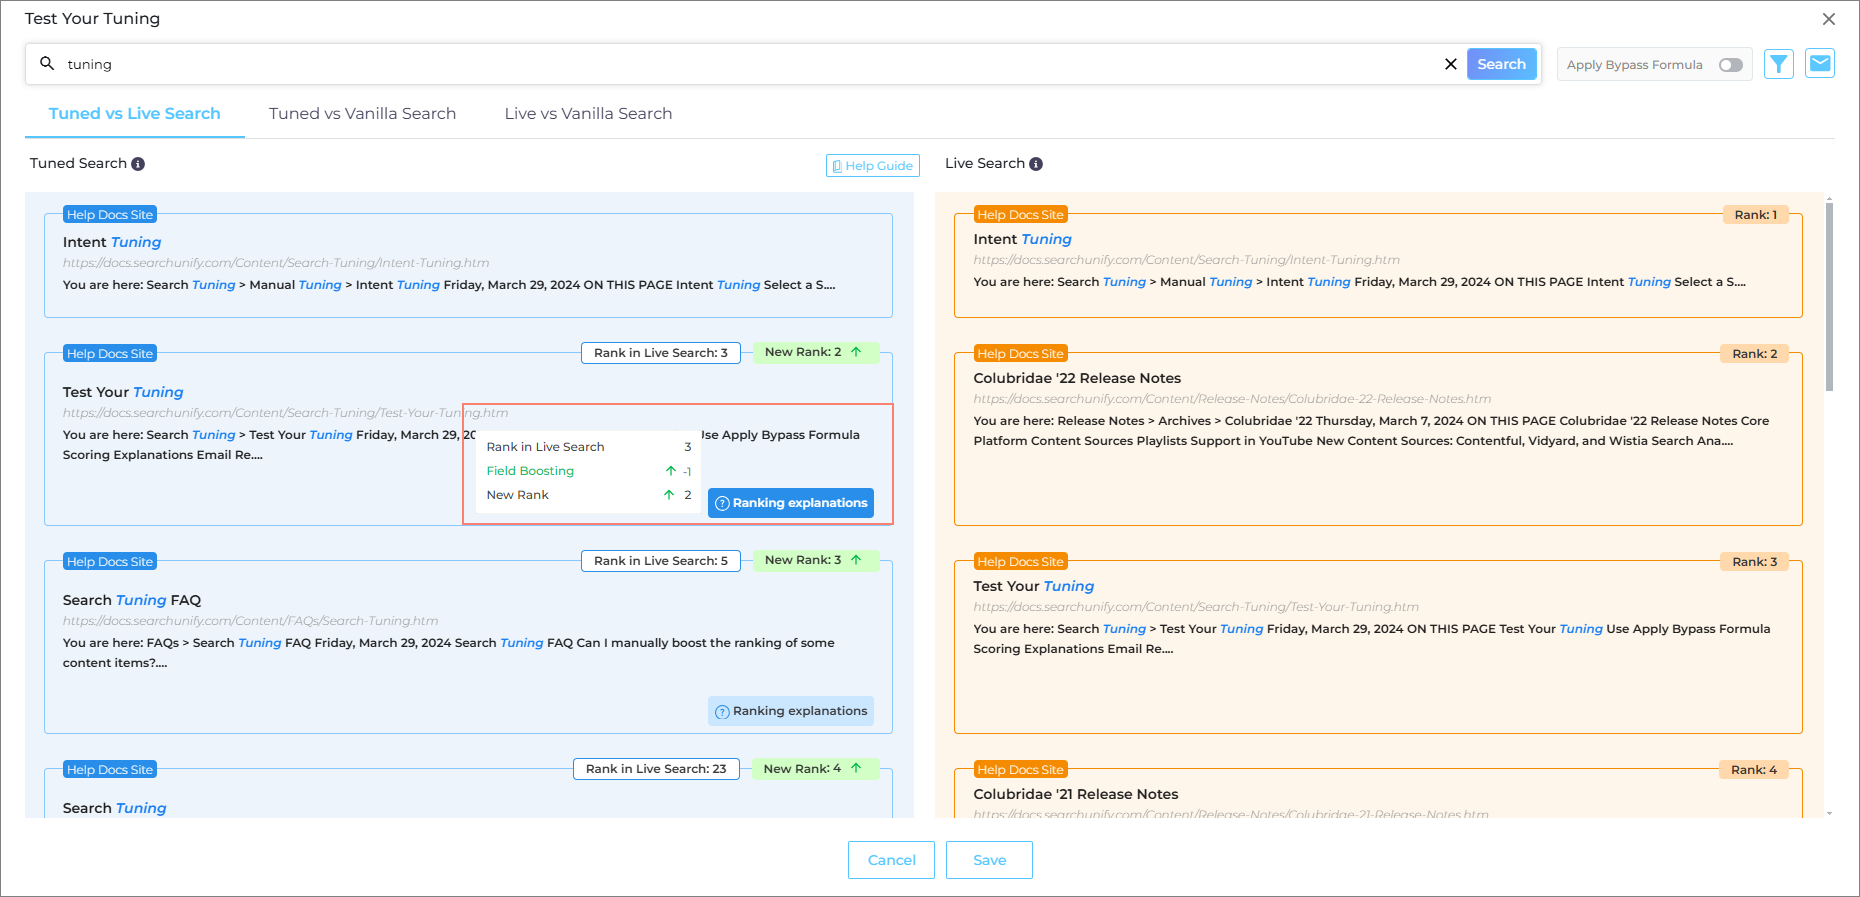Show Ranking explanations for Search Tuning FAQ

click(790, 711)
